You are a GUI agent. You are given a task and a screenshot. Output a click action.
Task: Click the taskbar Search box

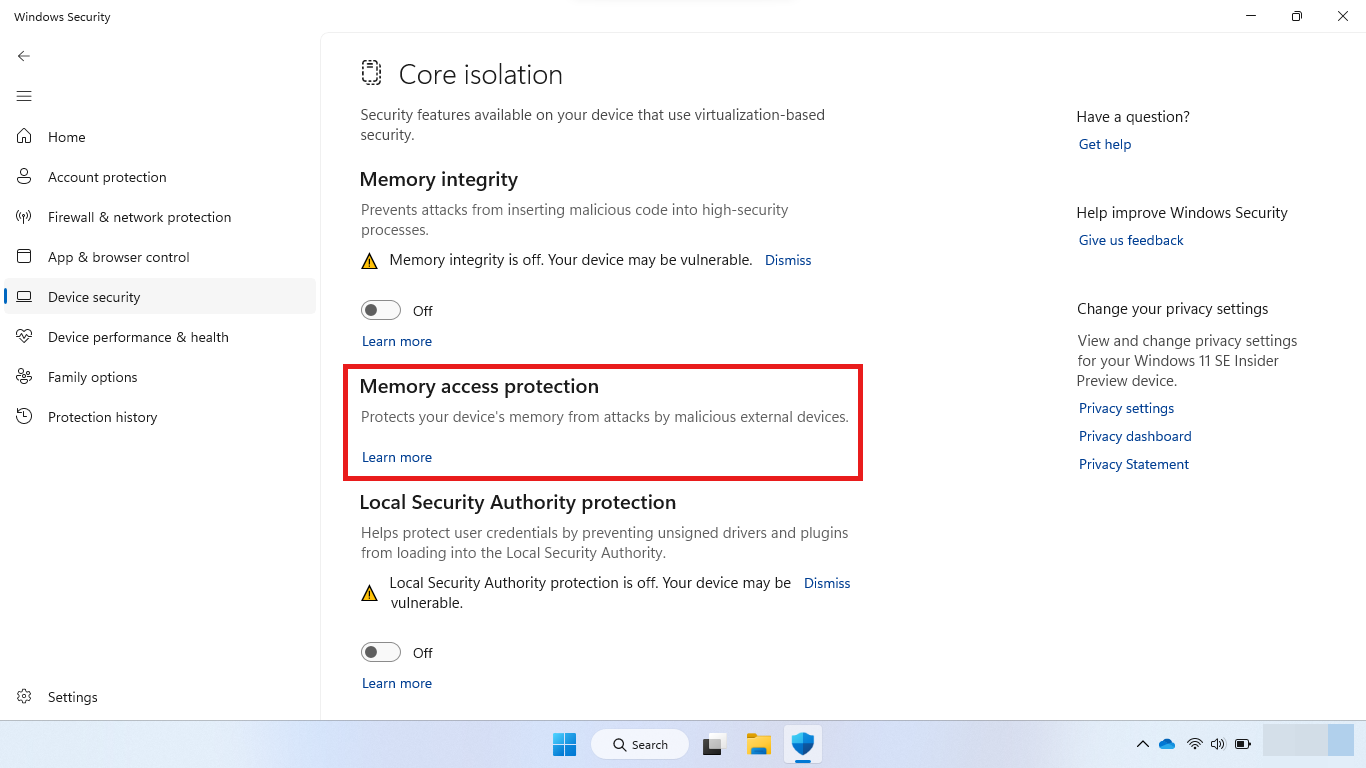point(640,745)
